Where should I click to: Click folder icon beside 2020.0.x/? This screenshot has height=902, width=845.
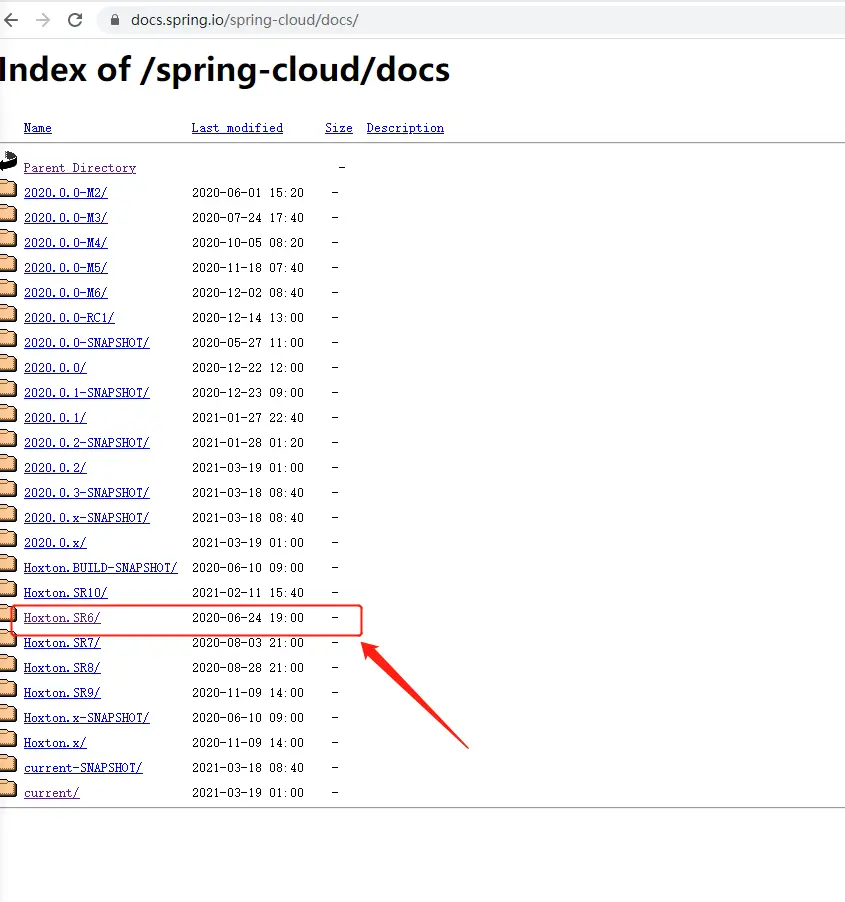coord(8,538)
